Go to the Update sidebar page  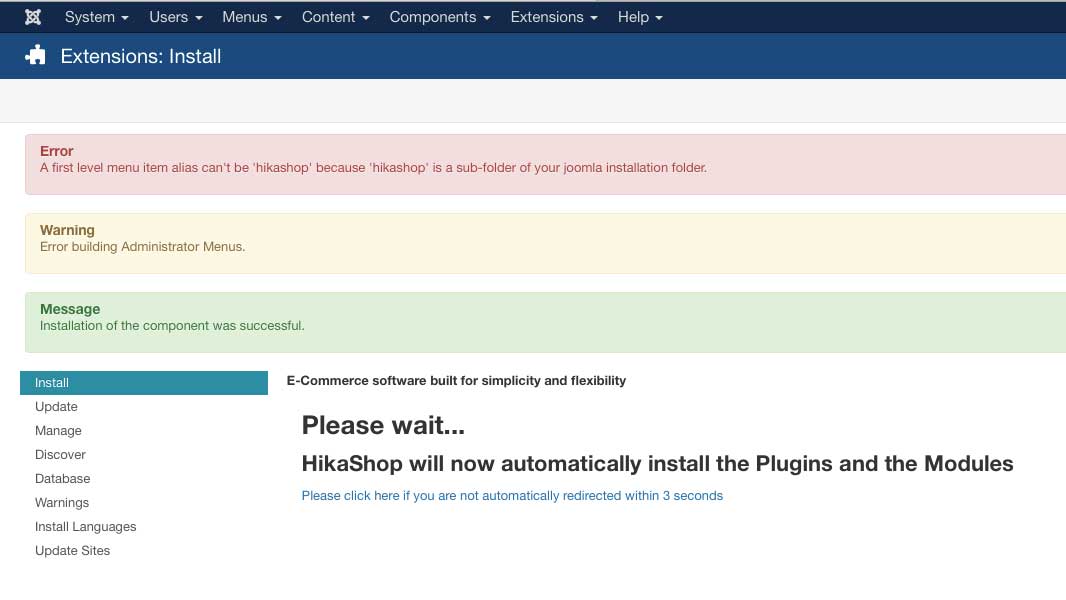[56, 406]
